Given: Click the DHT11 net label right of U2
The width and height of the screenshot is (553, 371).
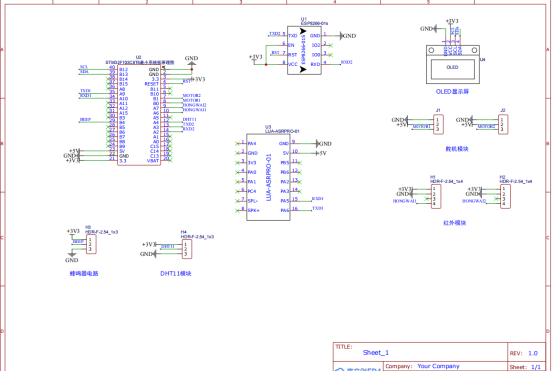Looking at the screenshot, I should point(189,120).
